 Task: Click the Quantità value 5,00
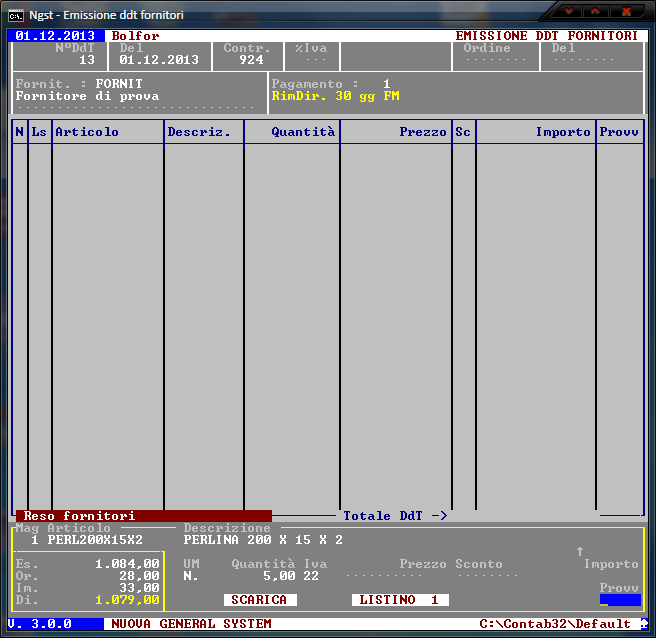(x=279, y=576)
